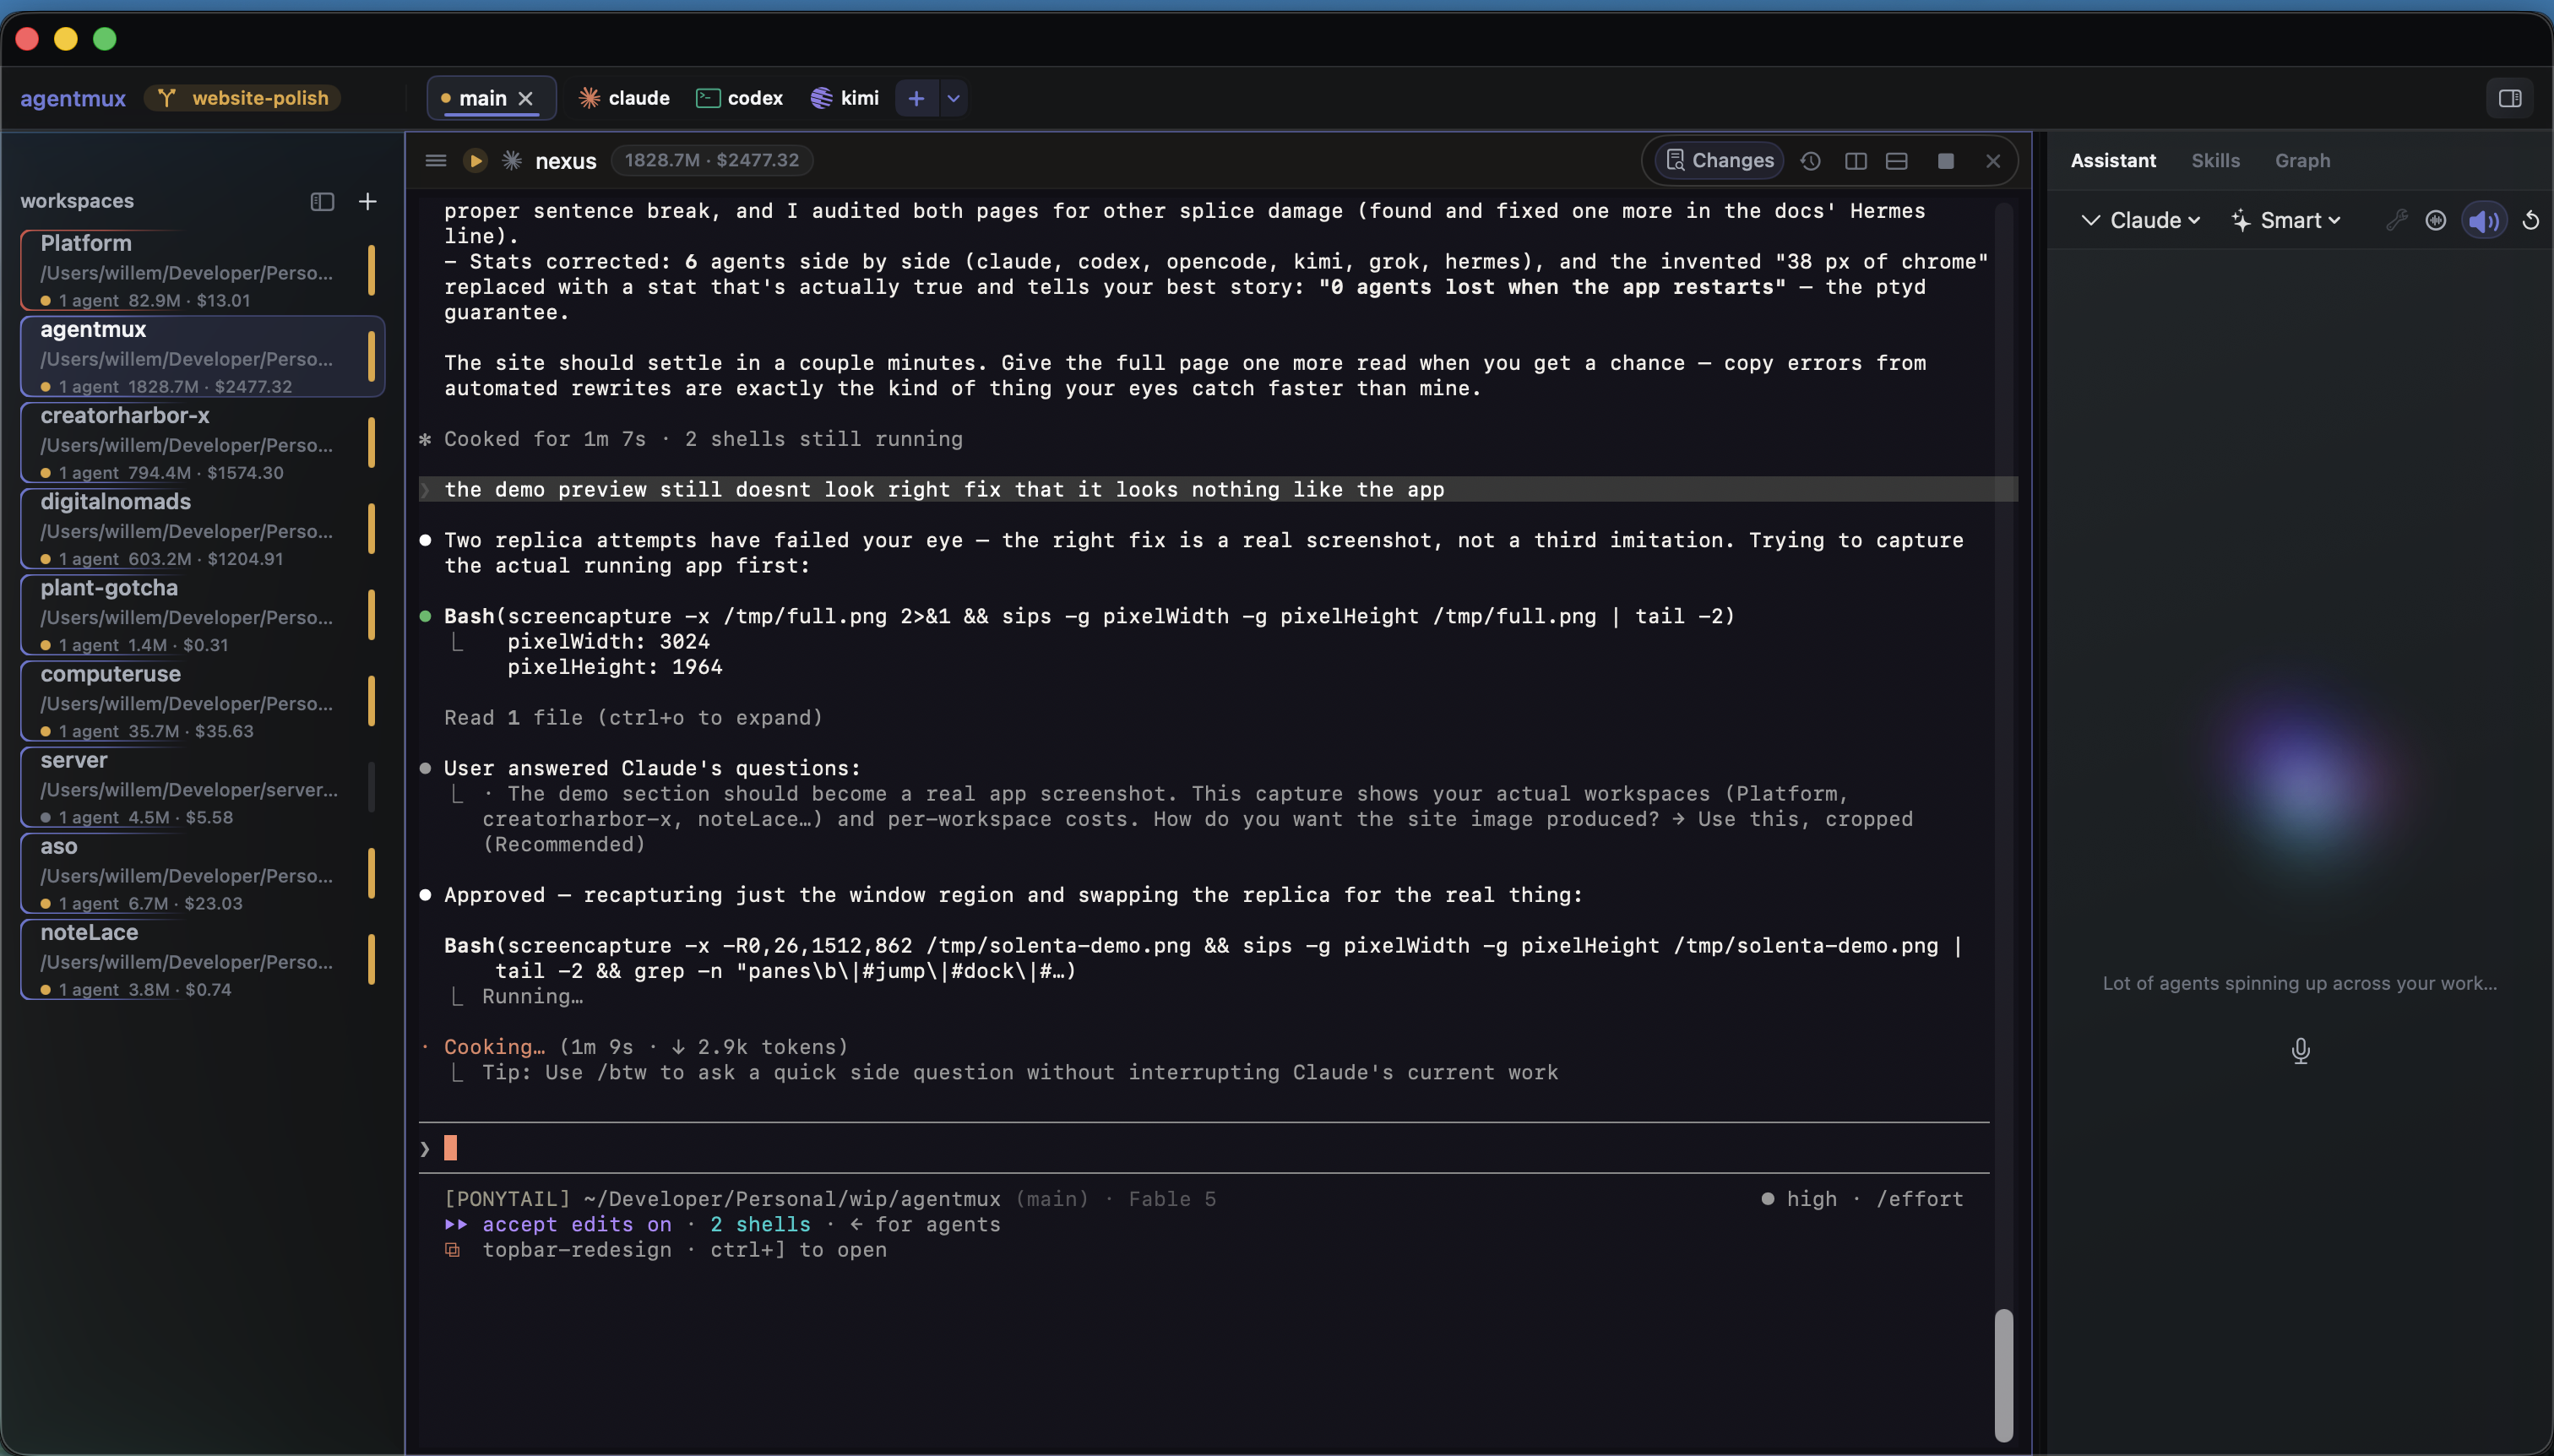Click the orange play button next to nexus
The height and width of the screenshot is (1456, 2554).
tap(476, 160)
